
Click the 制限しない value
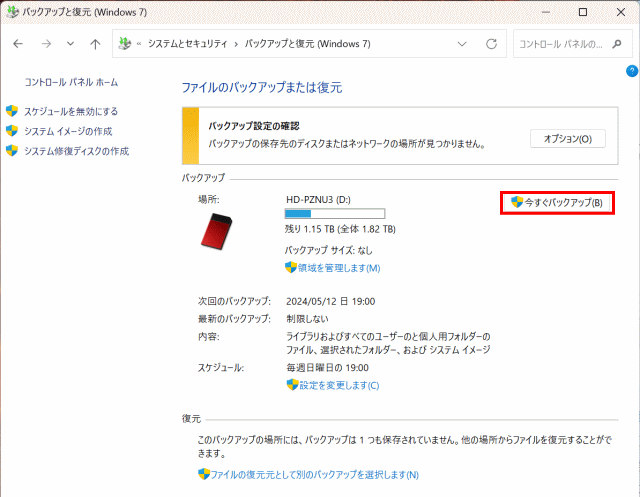[307, 318]
